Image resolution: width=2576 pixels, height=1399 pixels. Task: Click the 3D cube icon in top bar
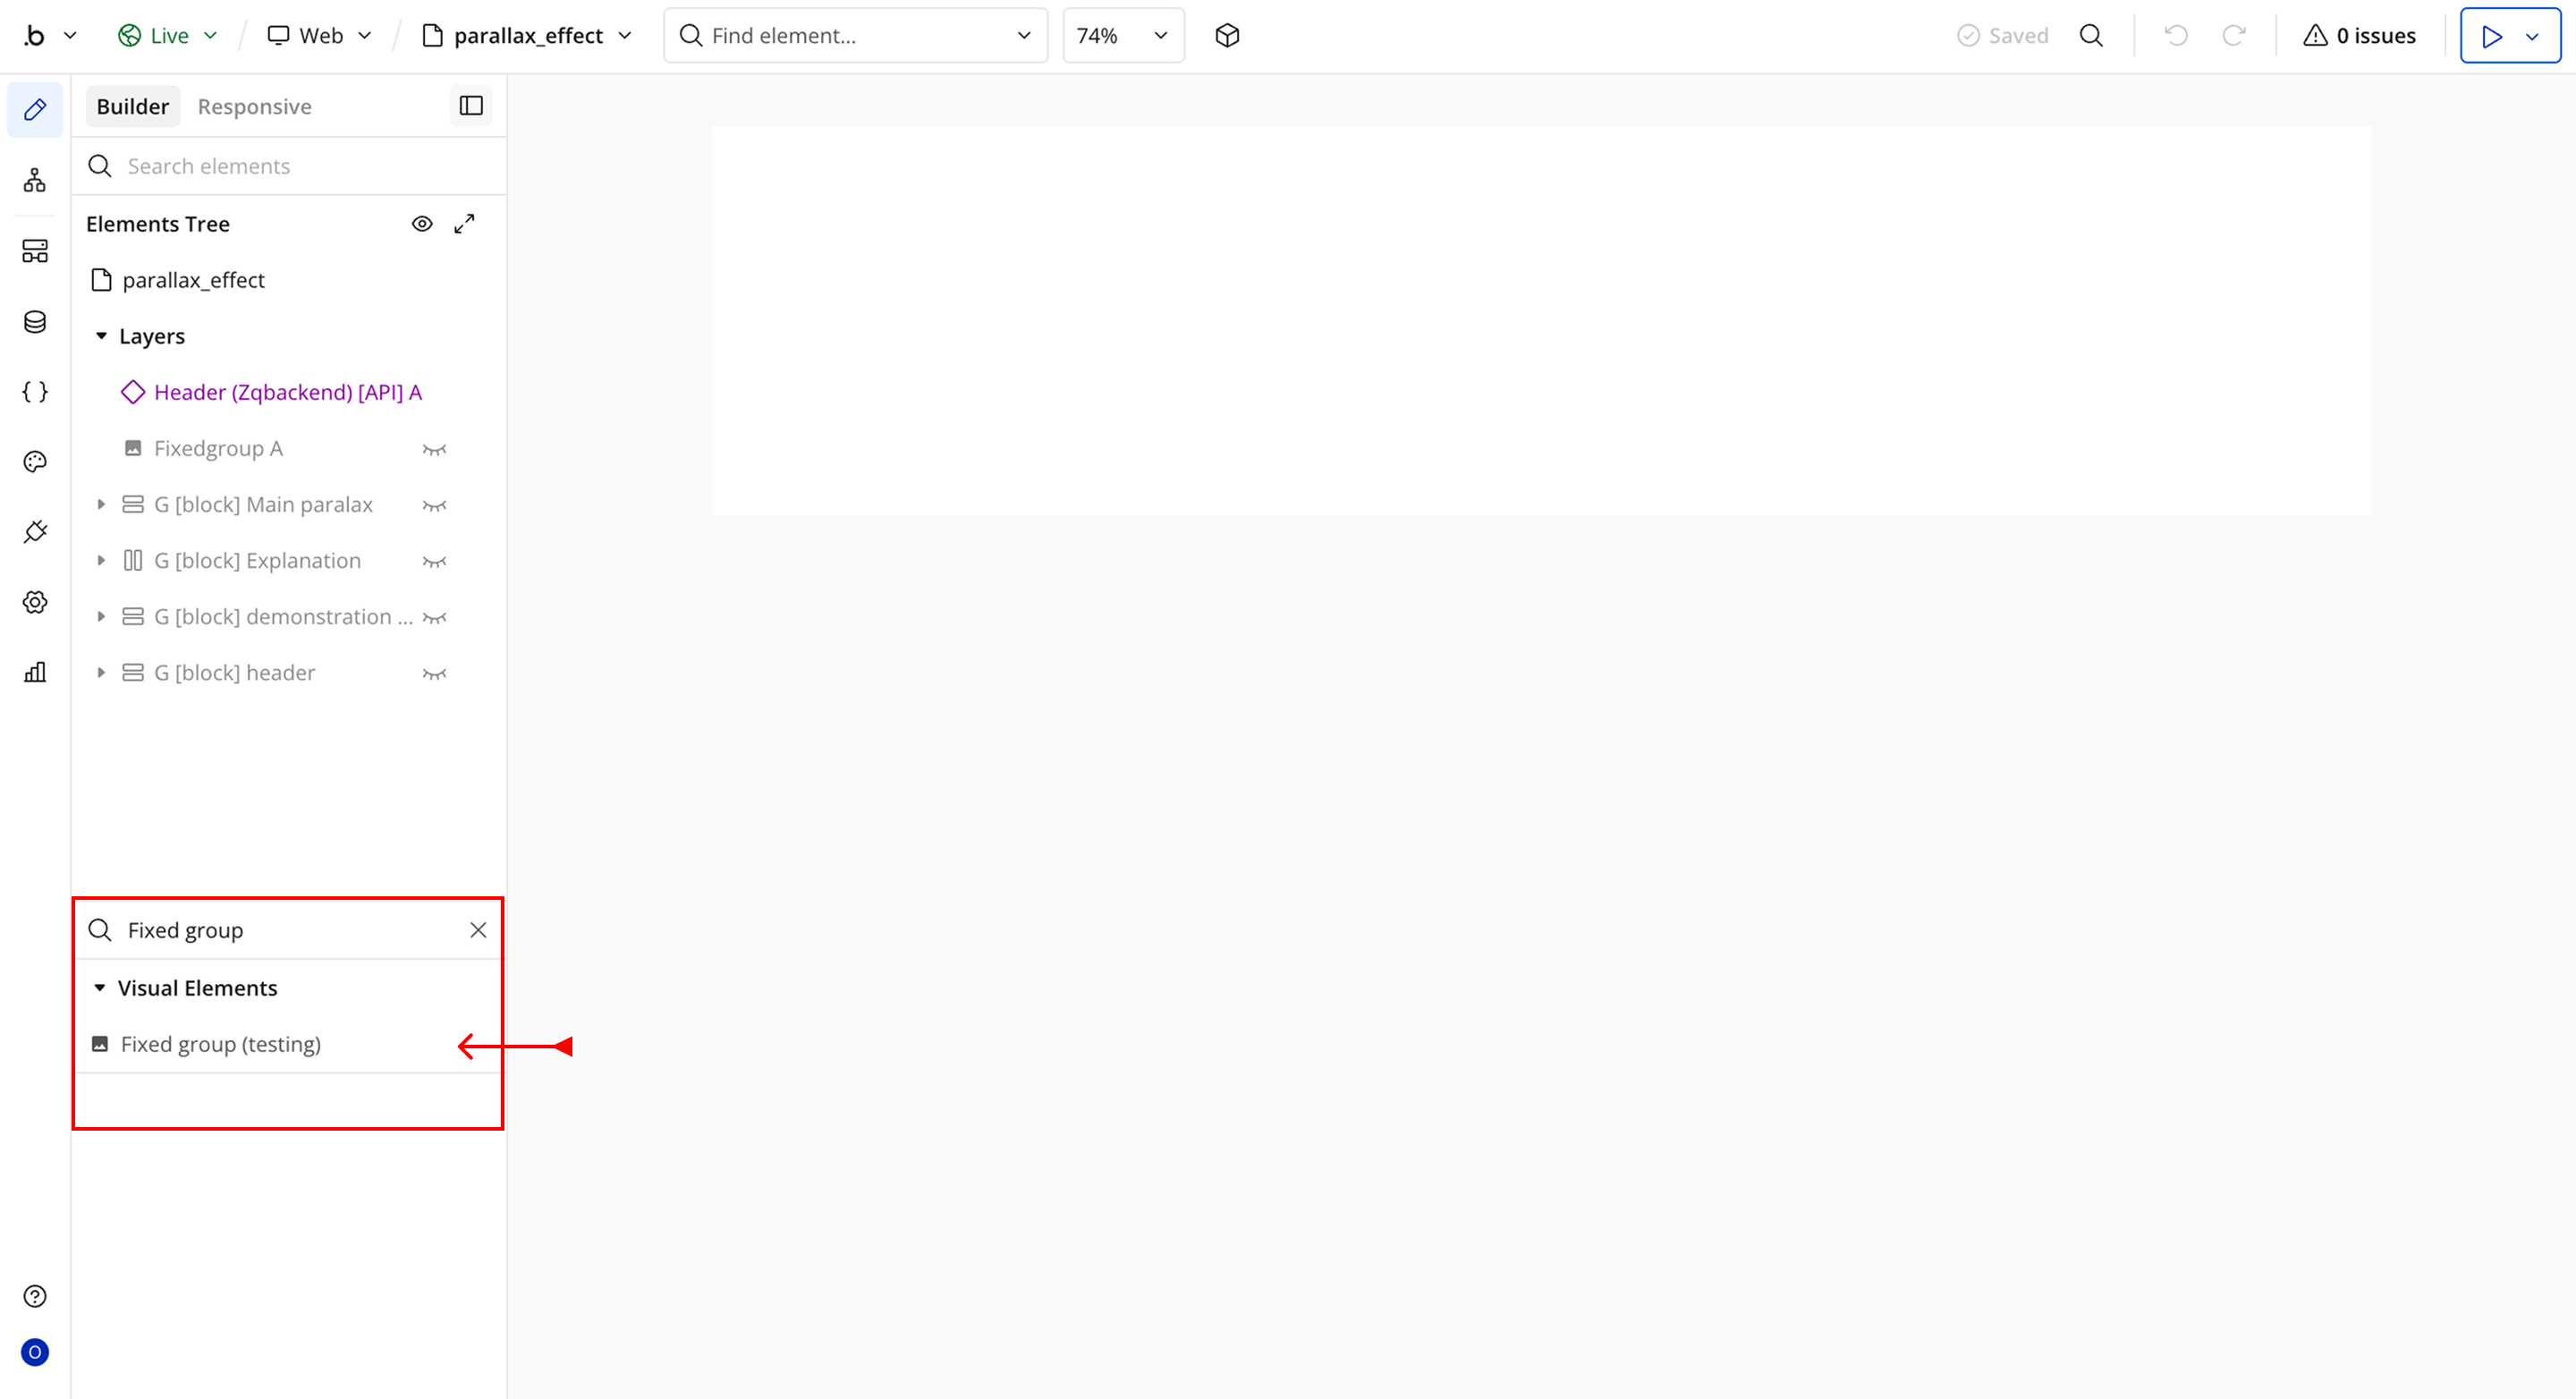[1227, 36]
